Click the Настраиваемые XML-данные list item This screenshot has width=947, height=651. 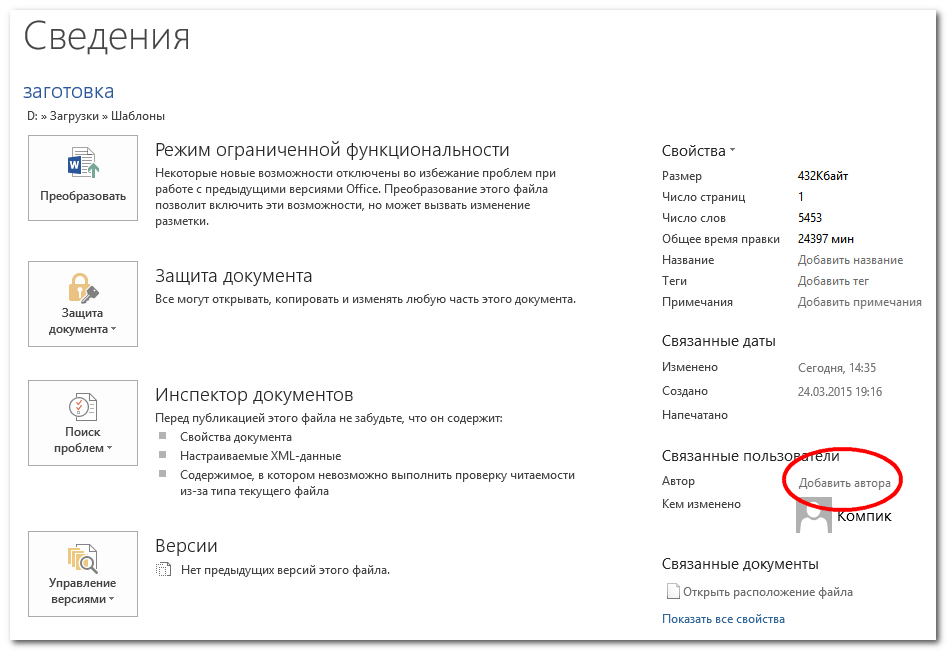click(x=260, y=456)
